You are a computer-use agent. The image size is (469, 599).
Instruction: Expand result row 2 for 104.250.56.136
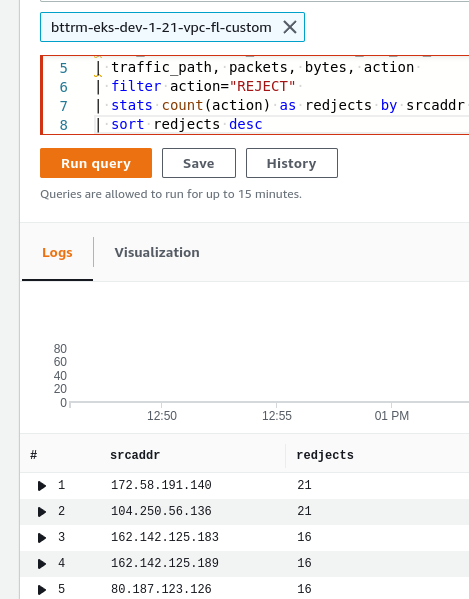point(42,512)
